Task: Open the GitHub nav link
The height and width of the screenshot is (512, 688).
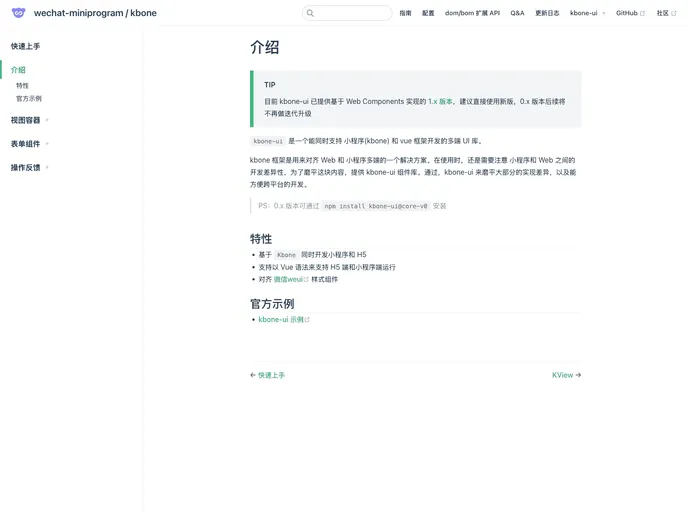Action: (627, 13)
